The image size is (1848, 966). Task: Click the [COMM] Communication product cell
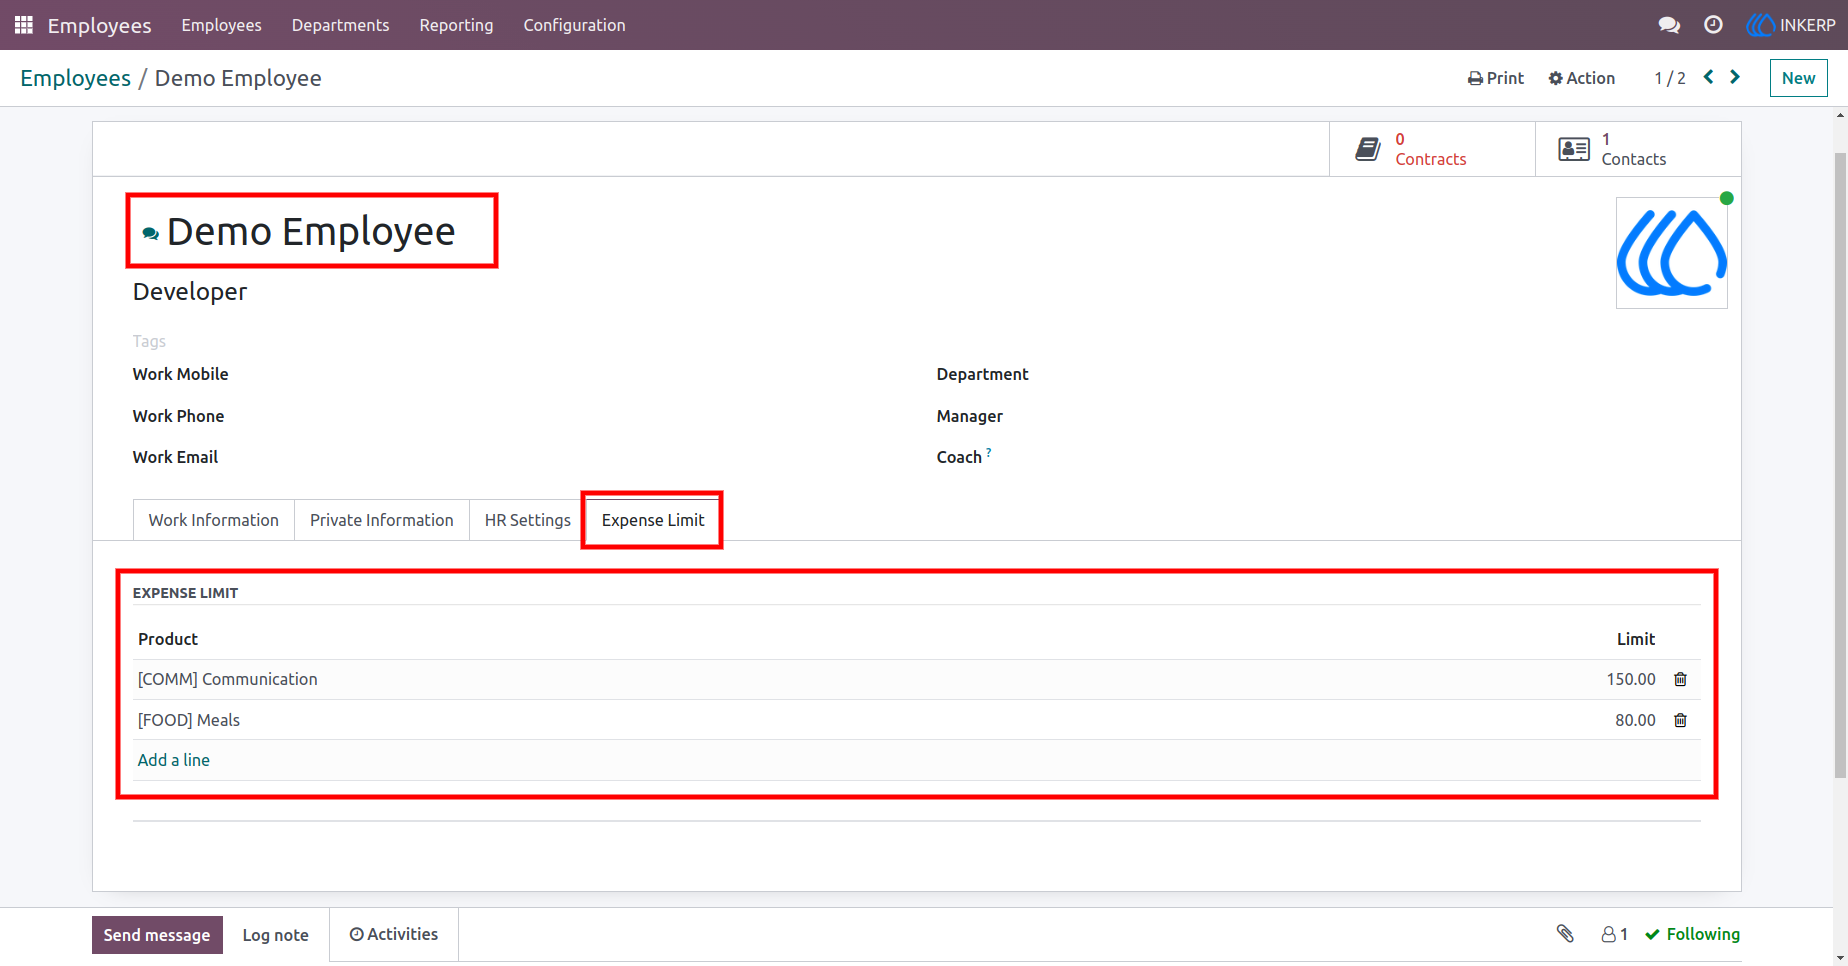[228, 679]
